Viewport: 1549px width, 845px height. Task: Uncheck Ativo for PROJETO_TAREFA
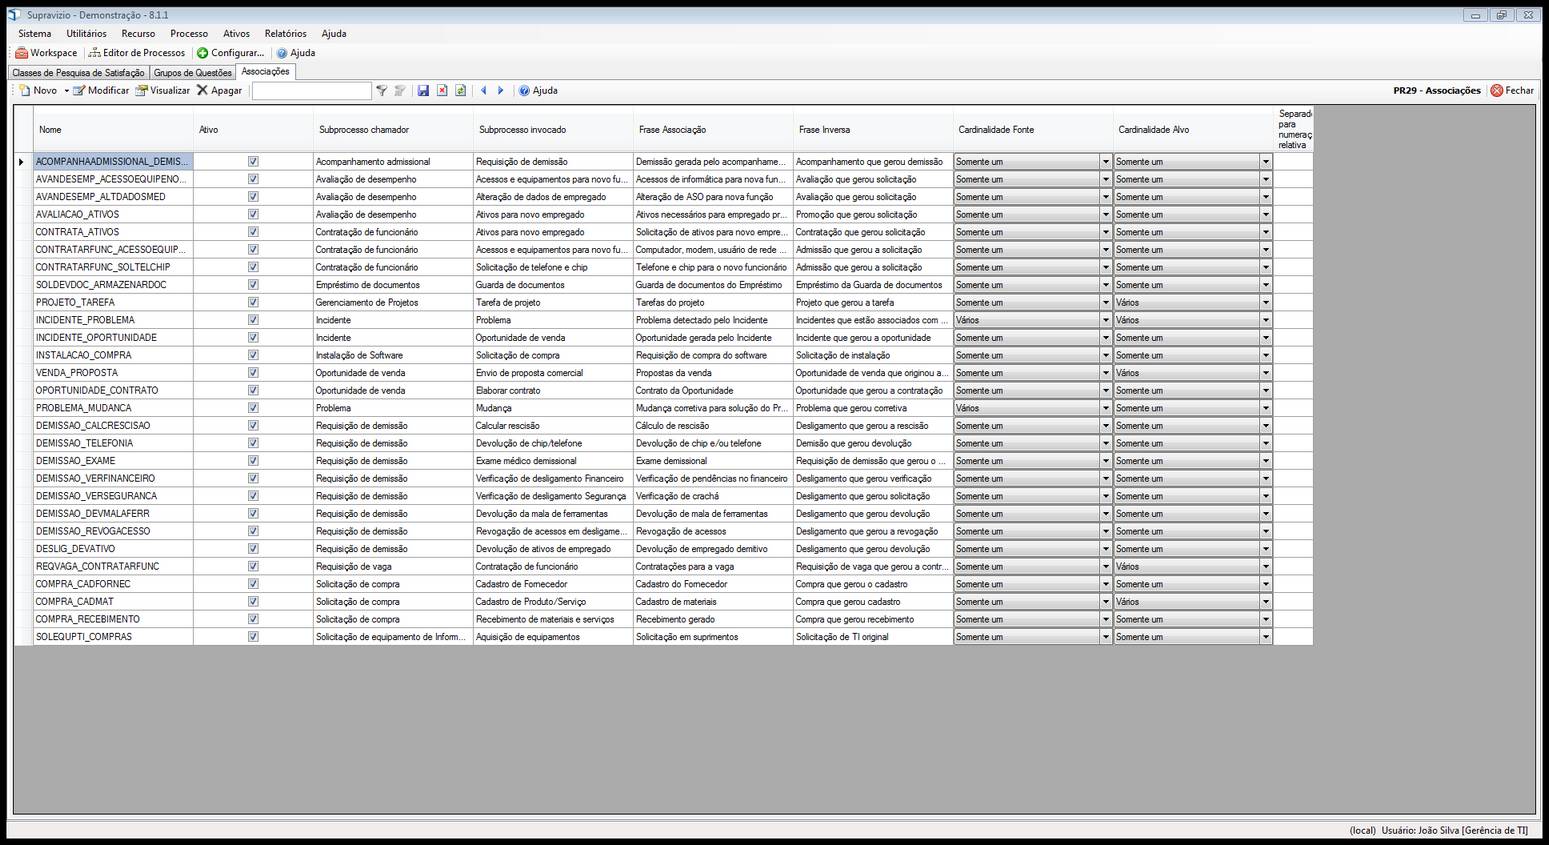253,302
